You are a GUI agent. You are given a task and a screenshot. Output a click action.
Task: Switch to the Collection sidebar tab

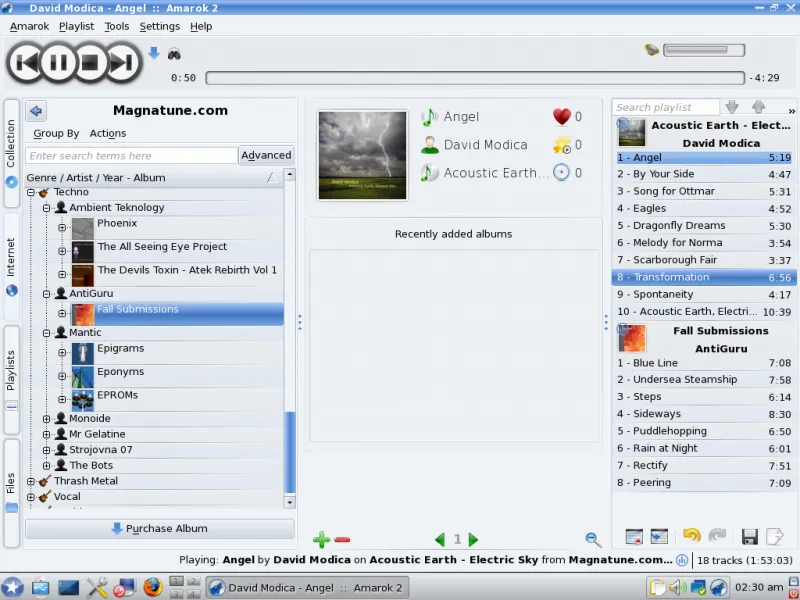(x=12, y=150)
